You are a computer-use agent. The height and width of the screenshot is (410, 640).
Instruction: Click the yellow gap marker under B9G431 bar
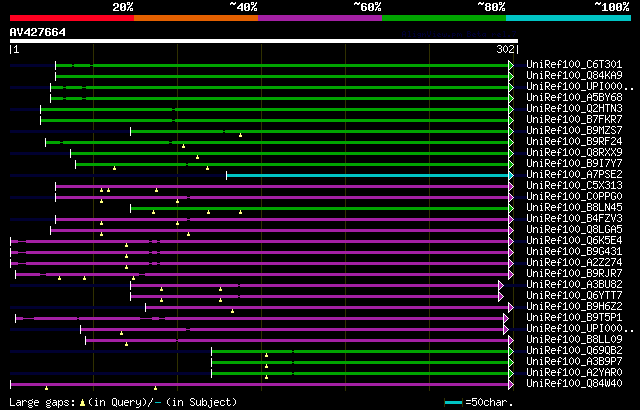(x=127, y=256)
